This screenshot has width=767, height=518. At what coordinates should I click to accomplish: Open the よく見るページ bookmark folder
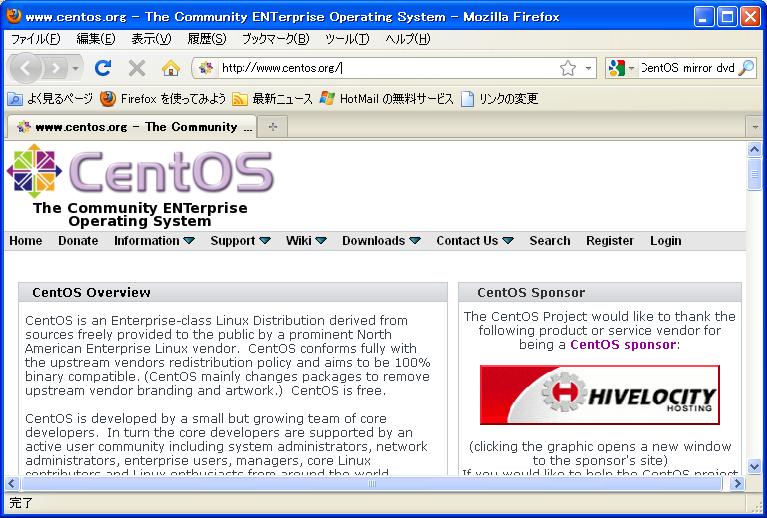[50, 99]
